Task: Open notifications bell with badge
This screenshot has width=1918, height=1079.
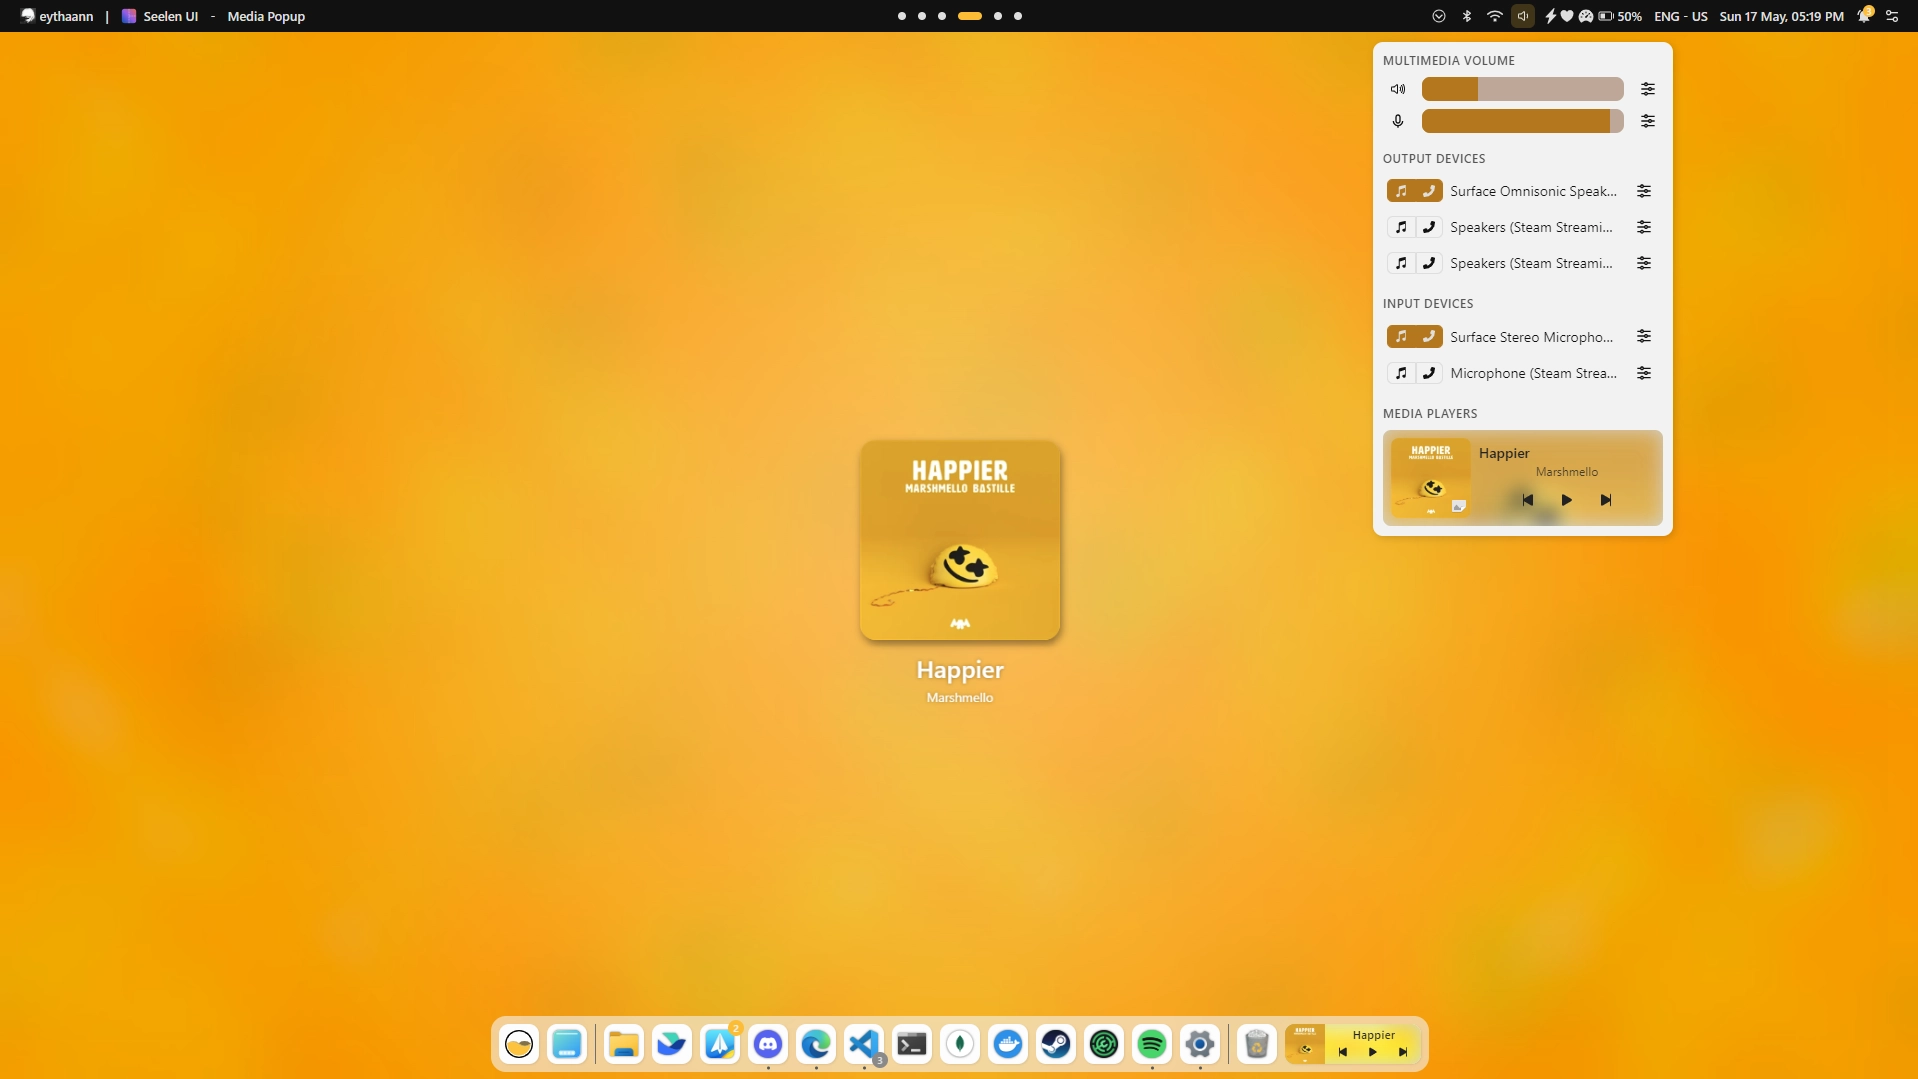Action: (1865, 15)
